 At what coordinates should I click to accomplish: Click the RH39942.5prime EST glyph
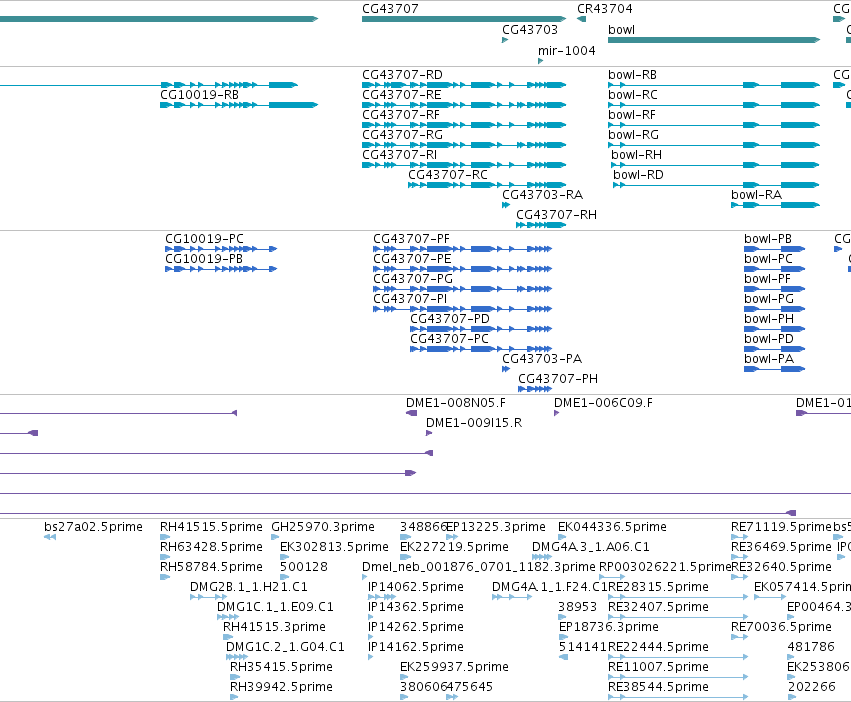point(234,697)
